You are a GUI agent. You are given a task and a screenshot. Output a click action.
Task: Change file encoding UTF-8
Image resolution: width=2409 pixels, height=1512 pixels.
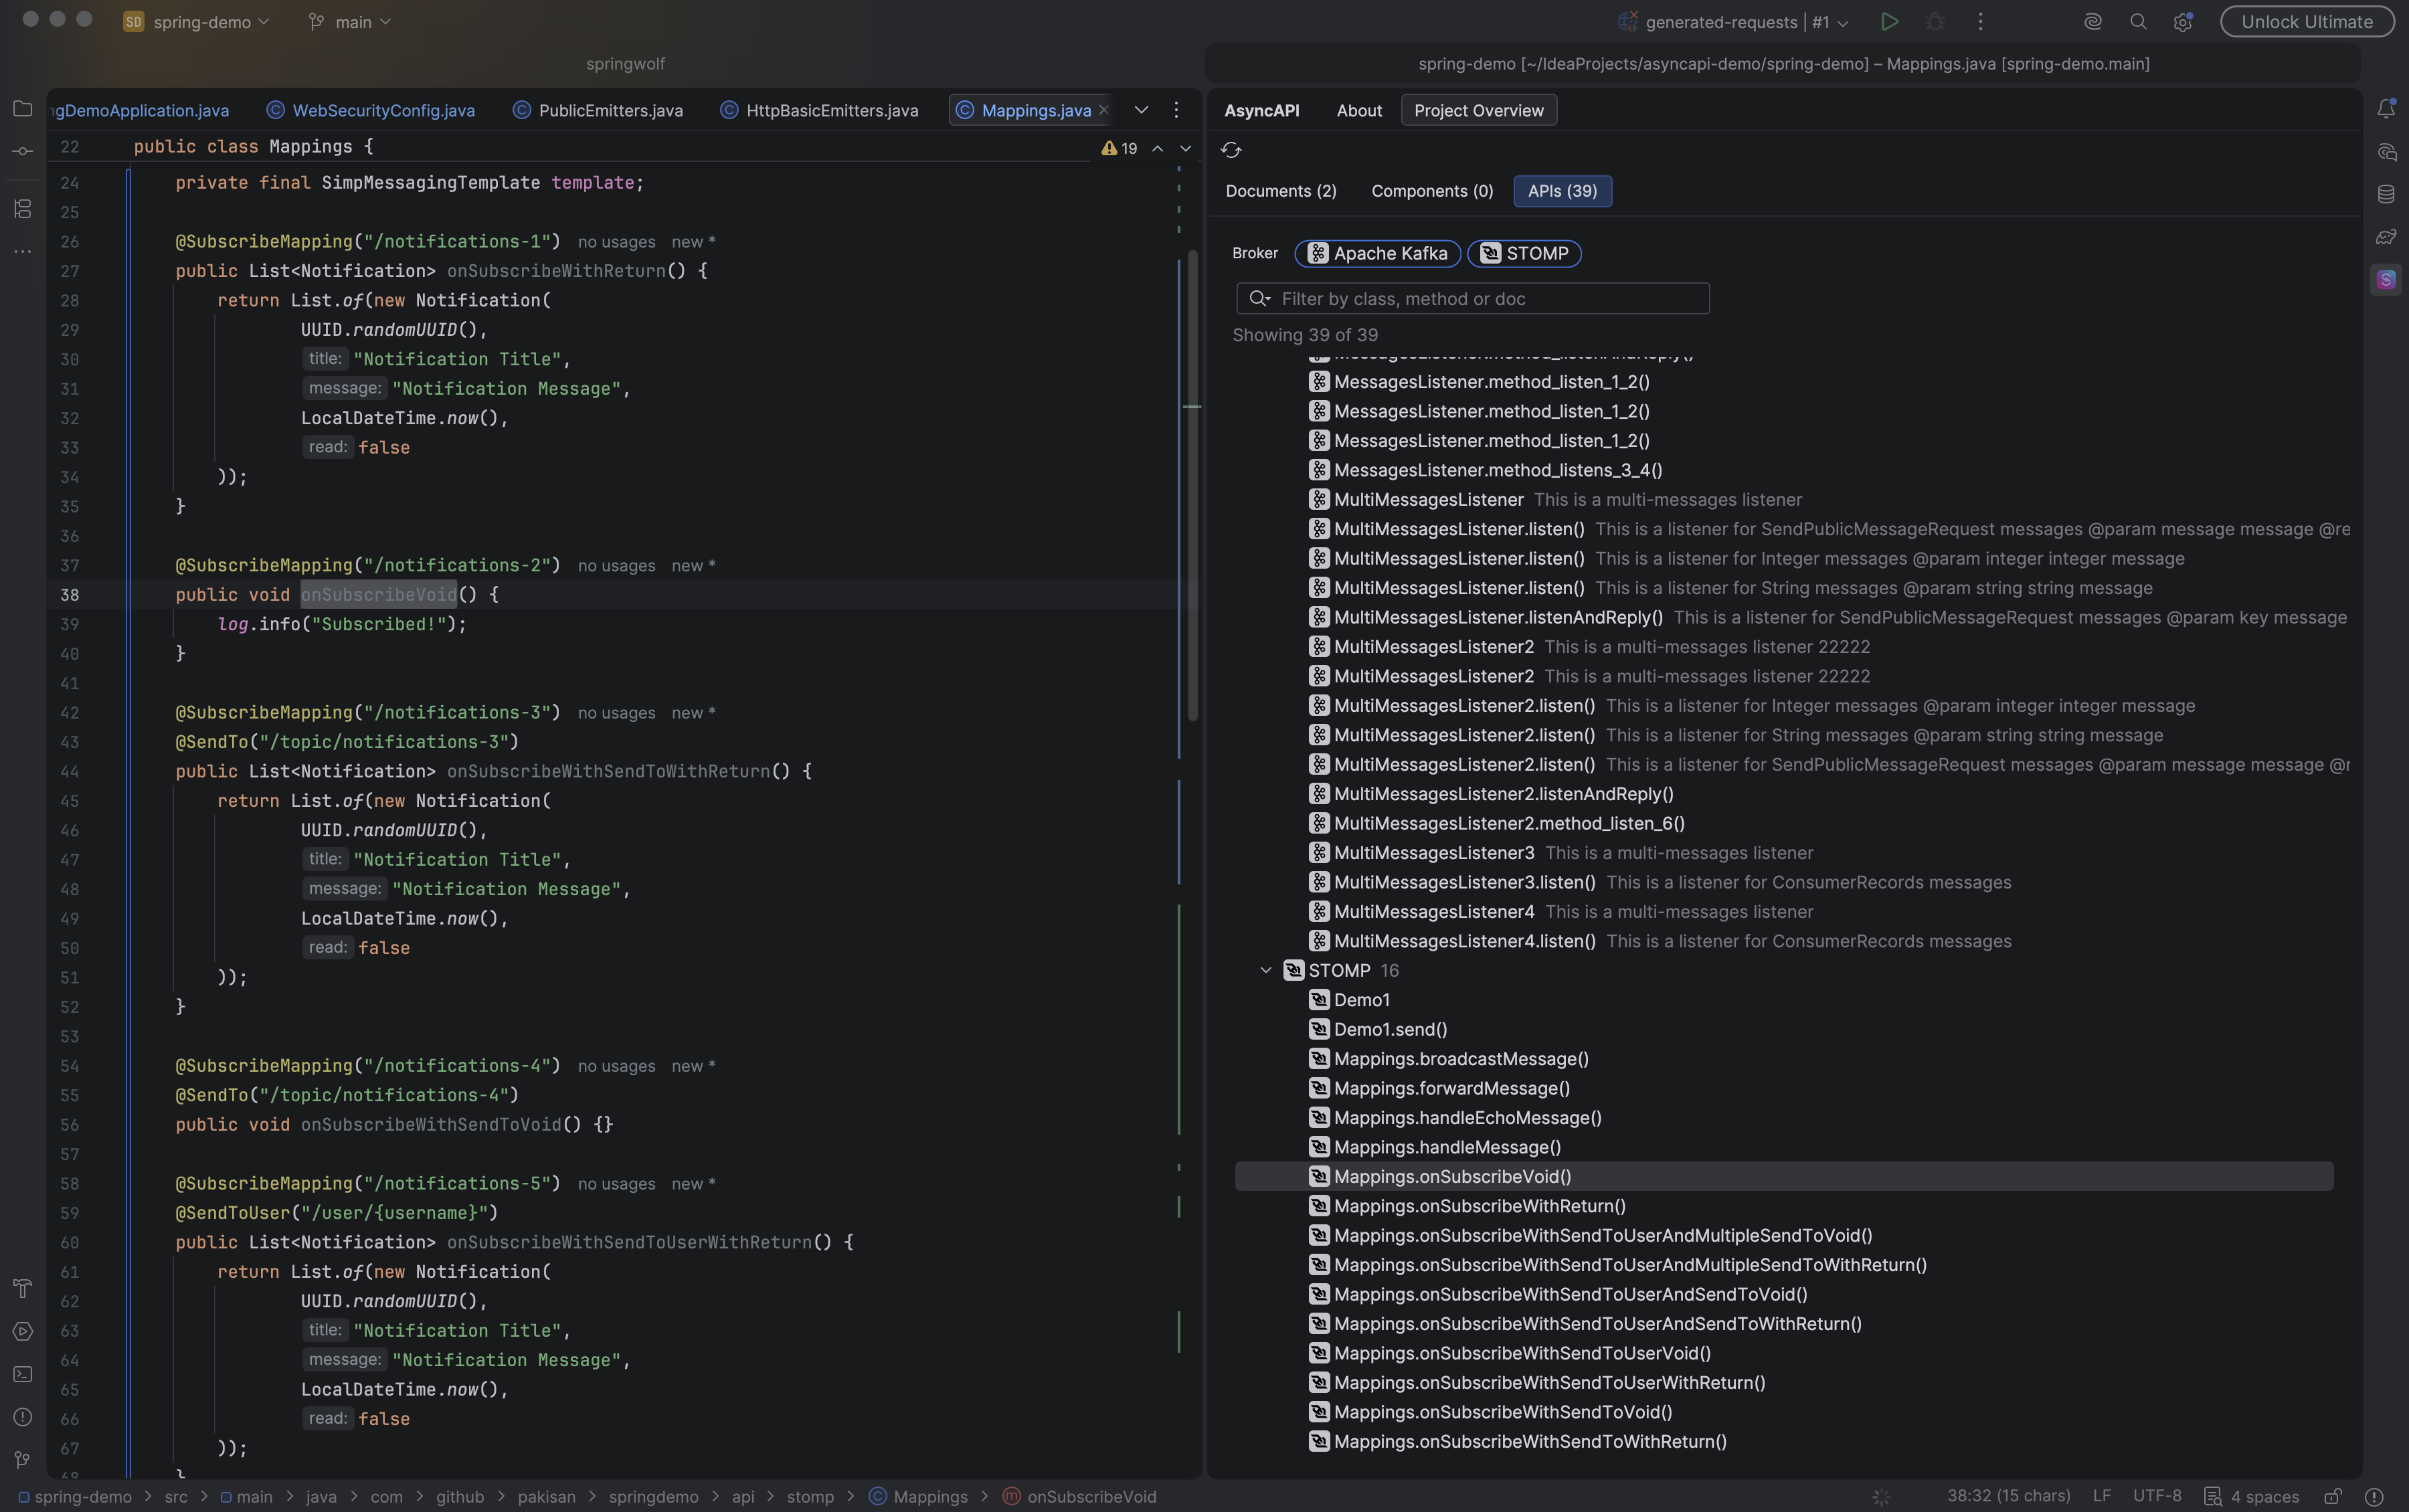click(2157, 1496)
